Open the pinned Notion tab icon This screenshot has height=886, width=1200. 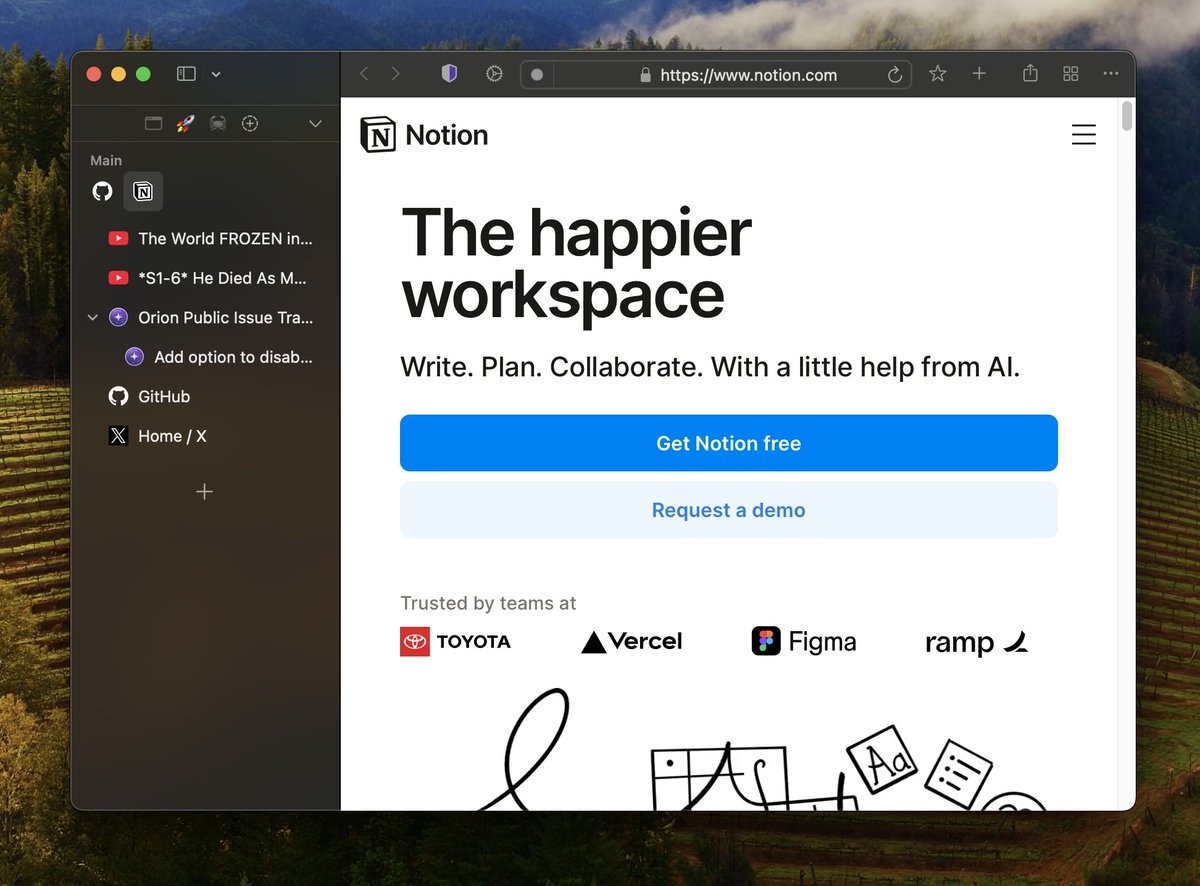point(143,191)
